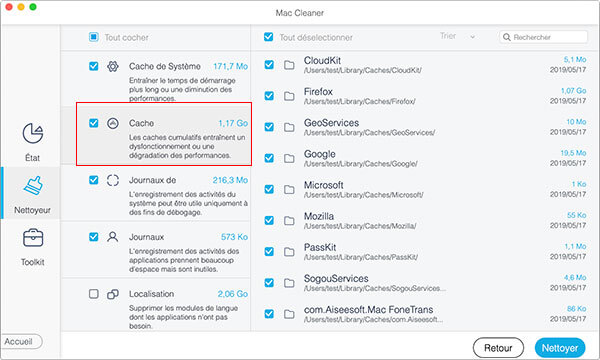Uncheck the GeoServices item checkbox

pyautogui.click(x=269, y=127)
